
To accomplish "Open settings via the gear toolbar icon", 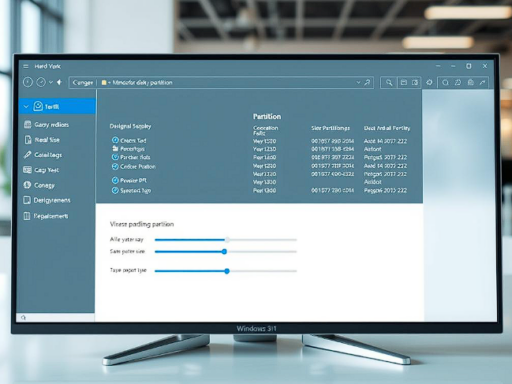I will (430, 82).
